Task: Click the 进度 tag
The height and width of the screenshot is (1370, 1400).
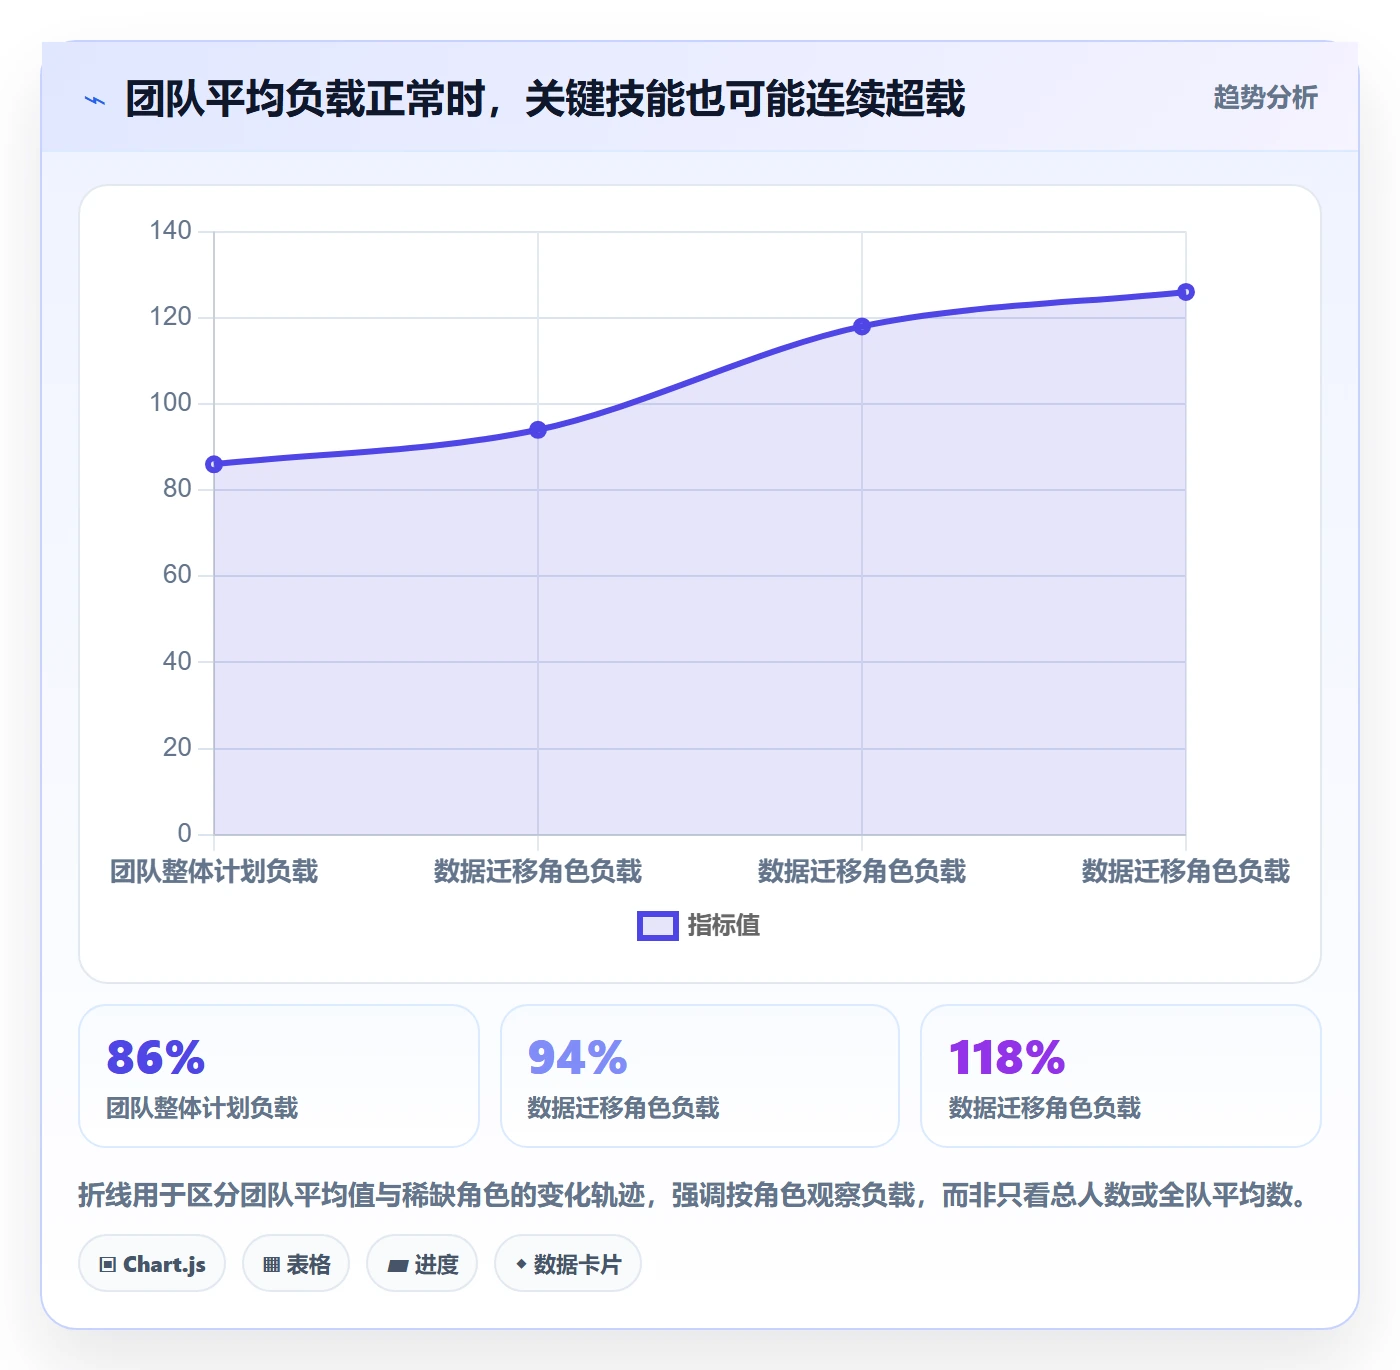Action: click(x=422, y=1264)
